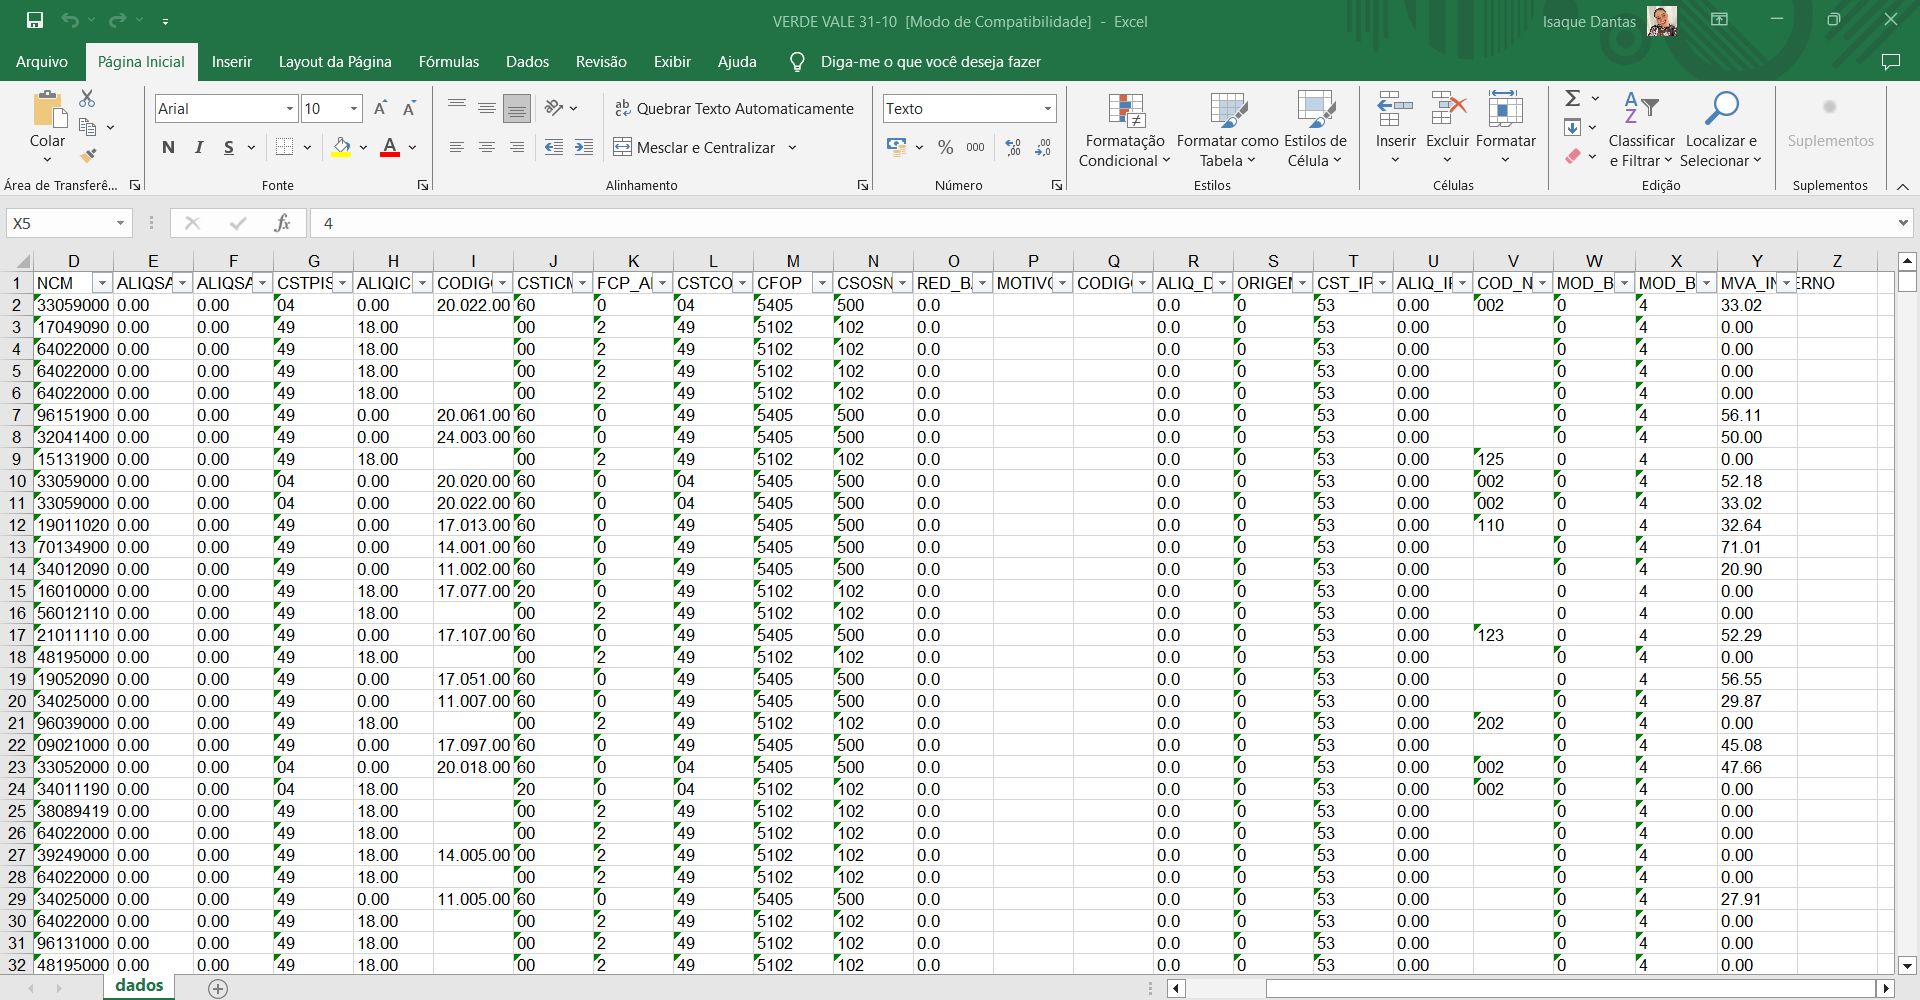This screenshot has height=1000, width=1920.
Task: Increase indent in alignment group
Action: click(x=584, y=147)
